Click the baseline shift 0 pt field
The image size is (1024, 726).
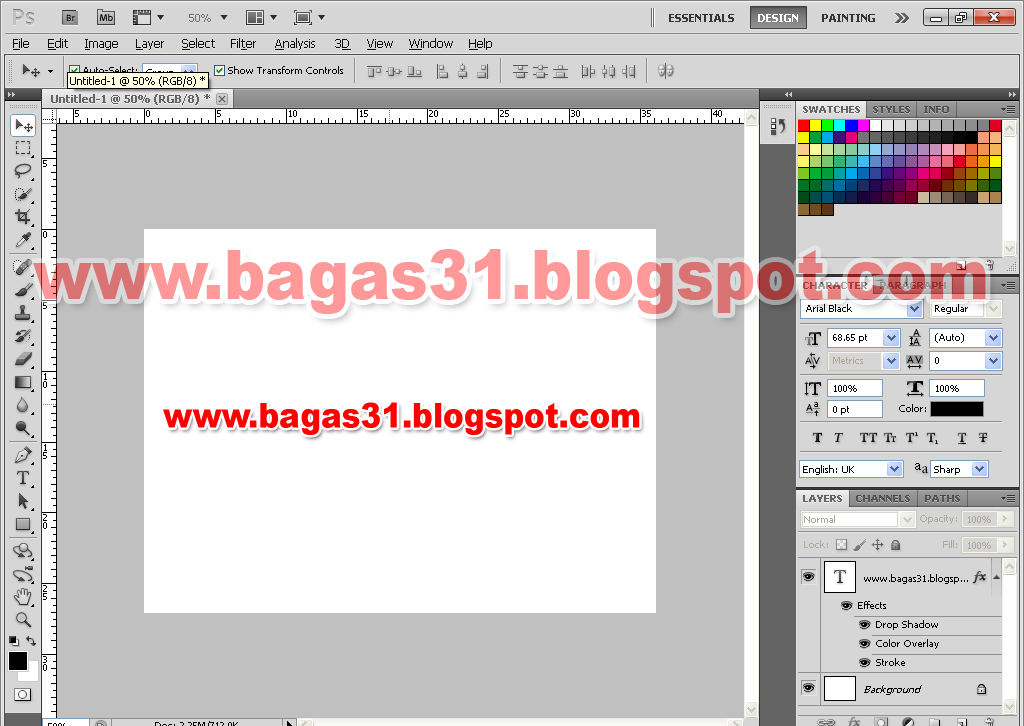855,409
